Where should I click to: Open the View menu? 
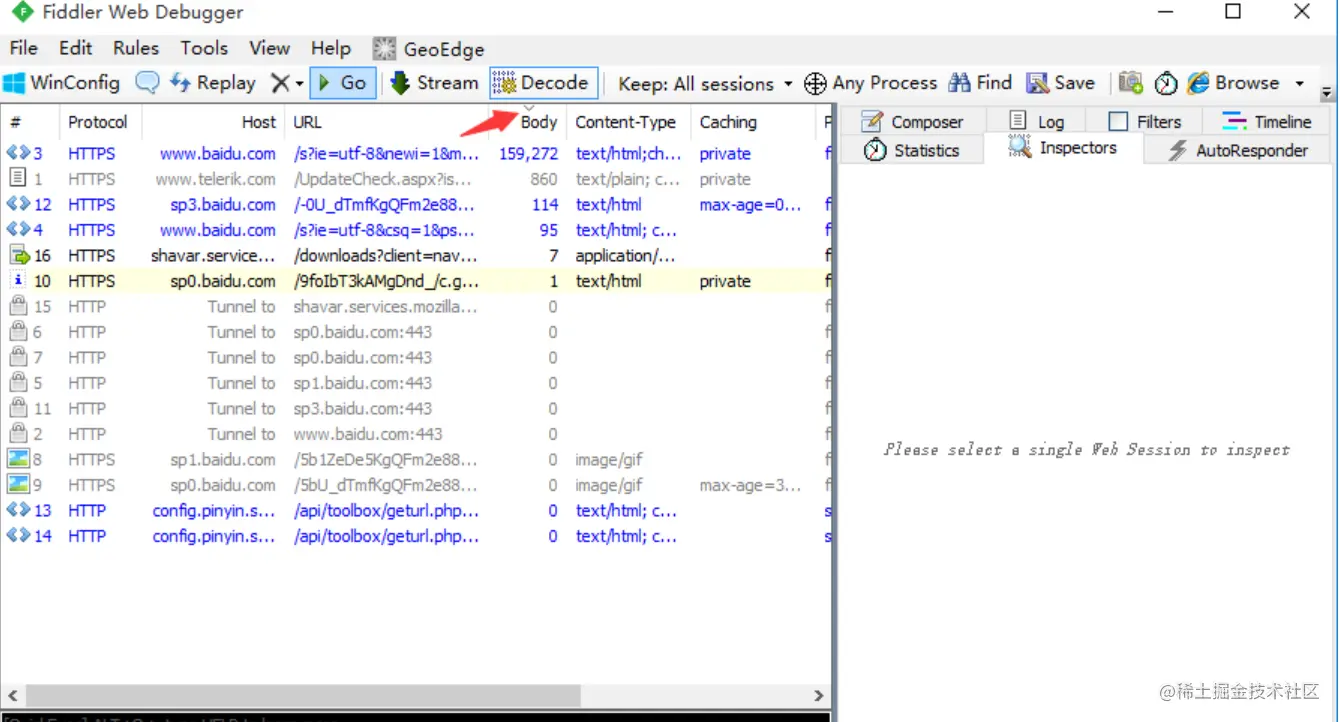pyautogui.click(x=269, y=48)
